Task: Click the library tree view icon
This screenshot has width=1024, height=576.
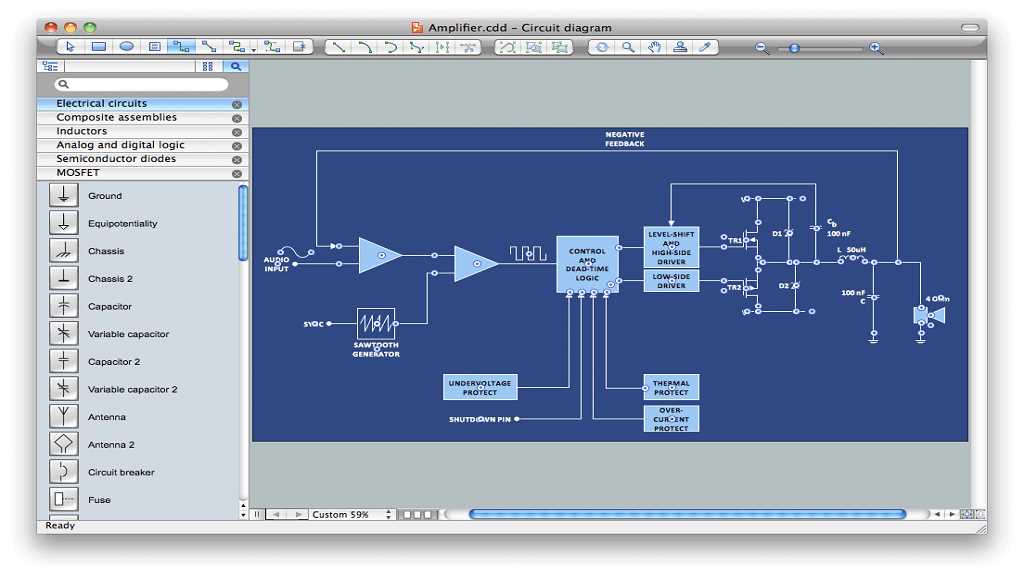Action: (50, 66)
